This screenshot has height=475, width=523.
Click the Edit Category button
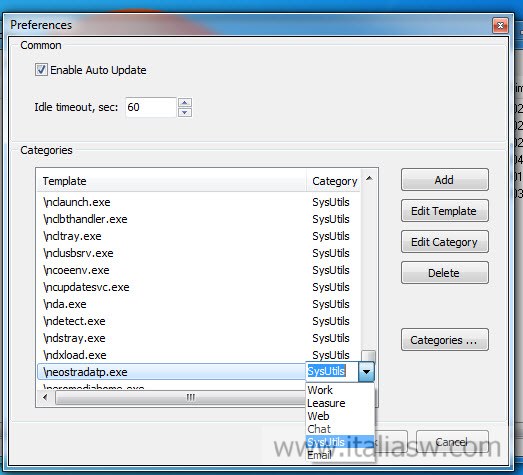445,242
